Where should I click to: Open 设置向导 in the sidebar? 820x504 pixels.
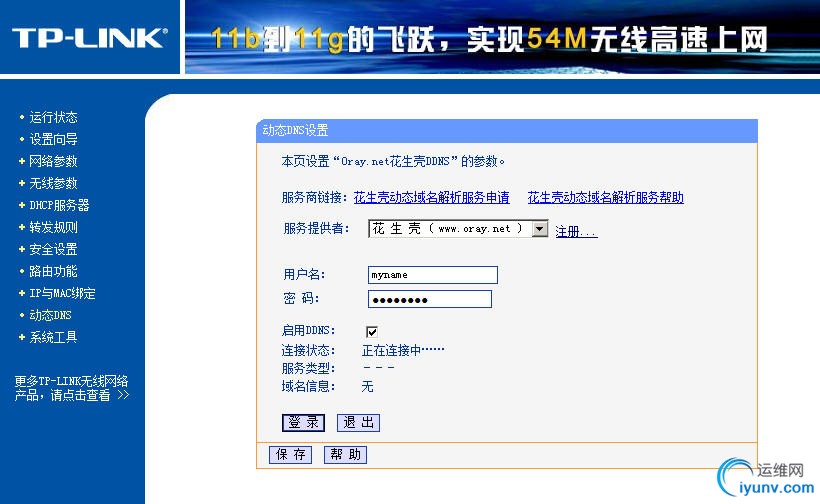[x=53, y=139]
